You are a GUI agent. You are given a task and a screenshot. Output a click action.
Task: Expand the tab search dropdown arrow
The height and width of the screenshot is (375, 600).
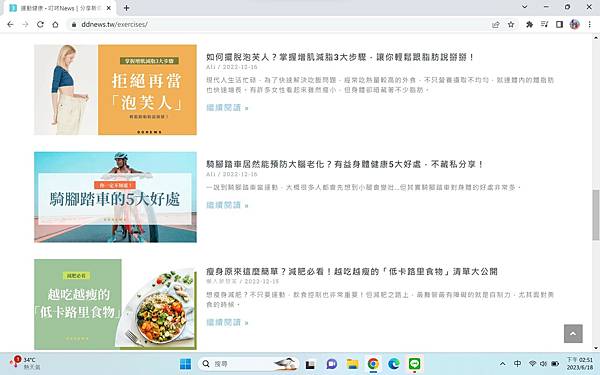tap(525, 7)
